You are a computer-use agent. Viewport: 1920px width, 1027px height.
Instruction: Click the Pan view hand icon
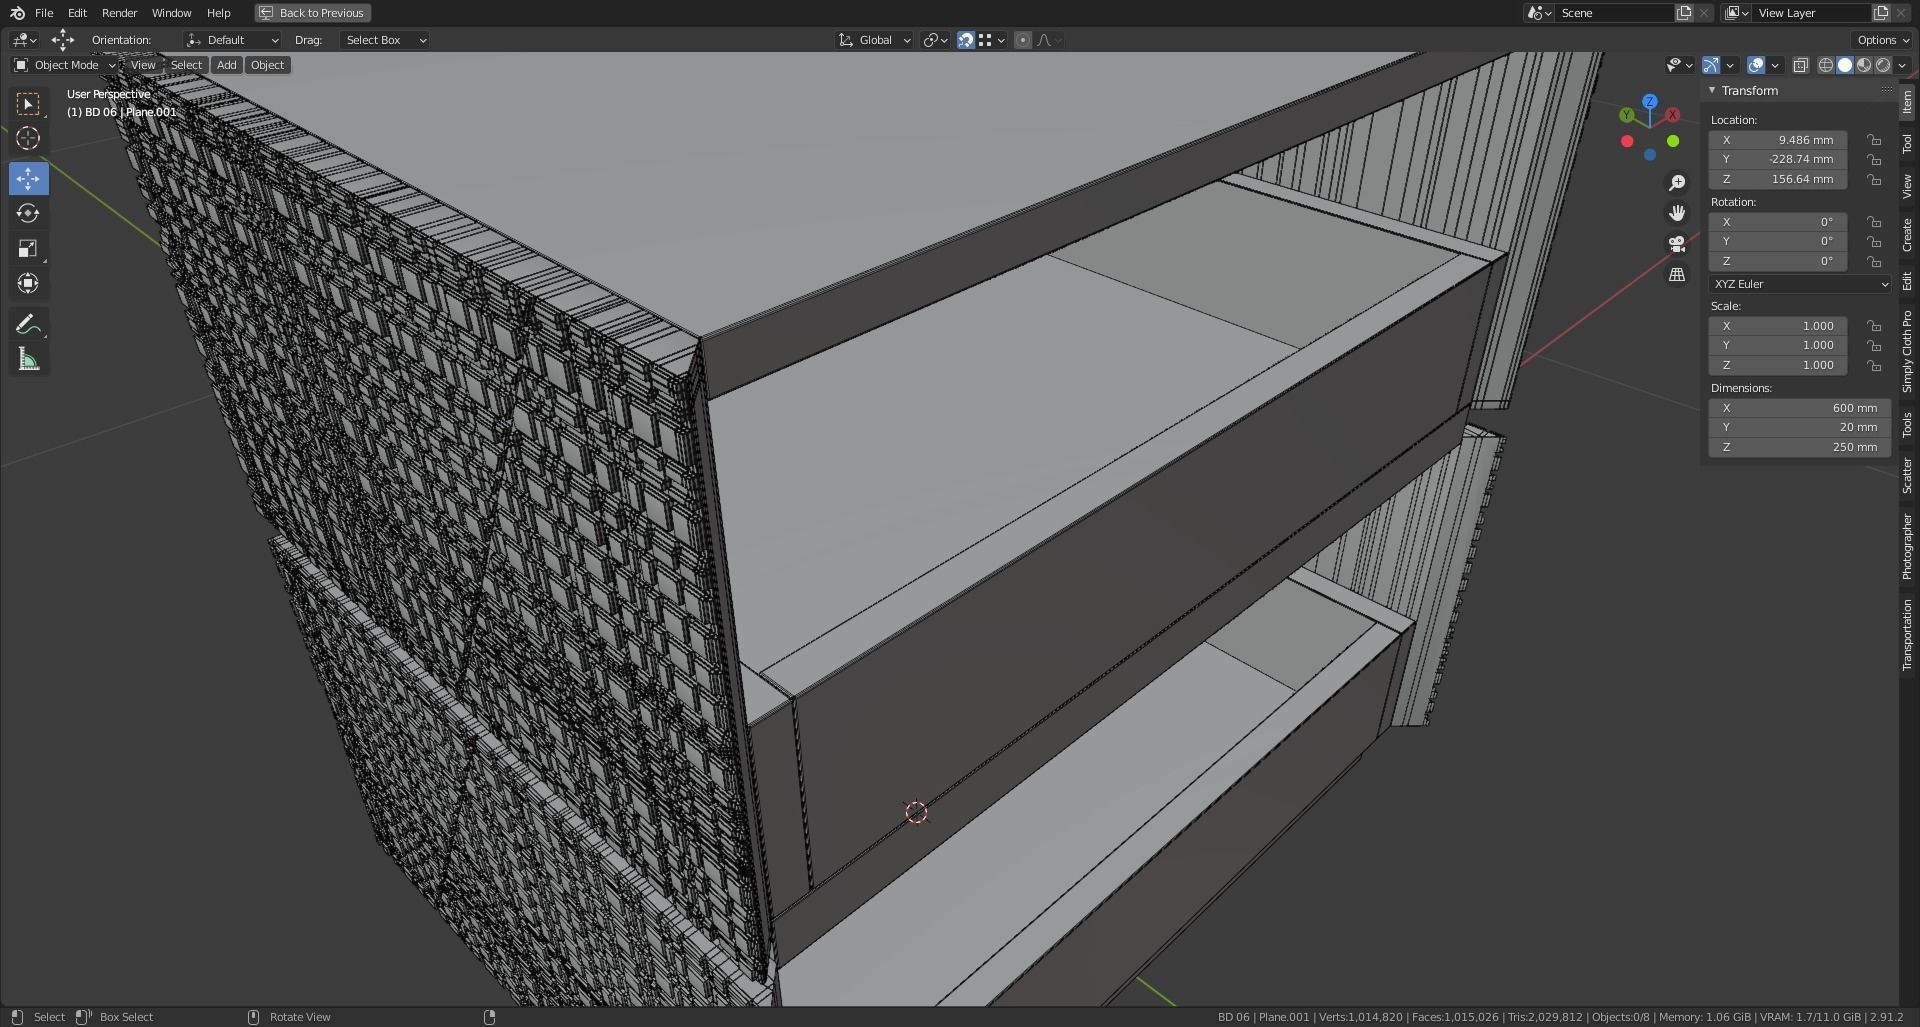[x=1677, y=213]
